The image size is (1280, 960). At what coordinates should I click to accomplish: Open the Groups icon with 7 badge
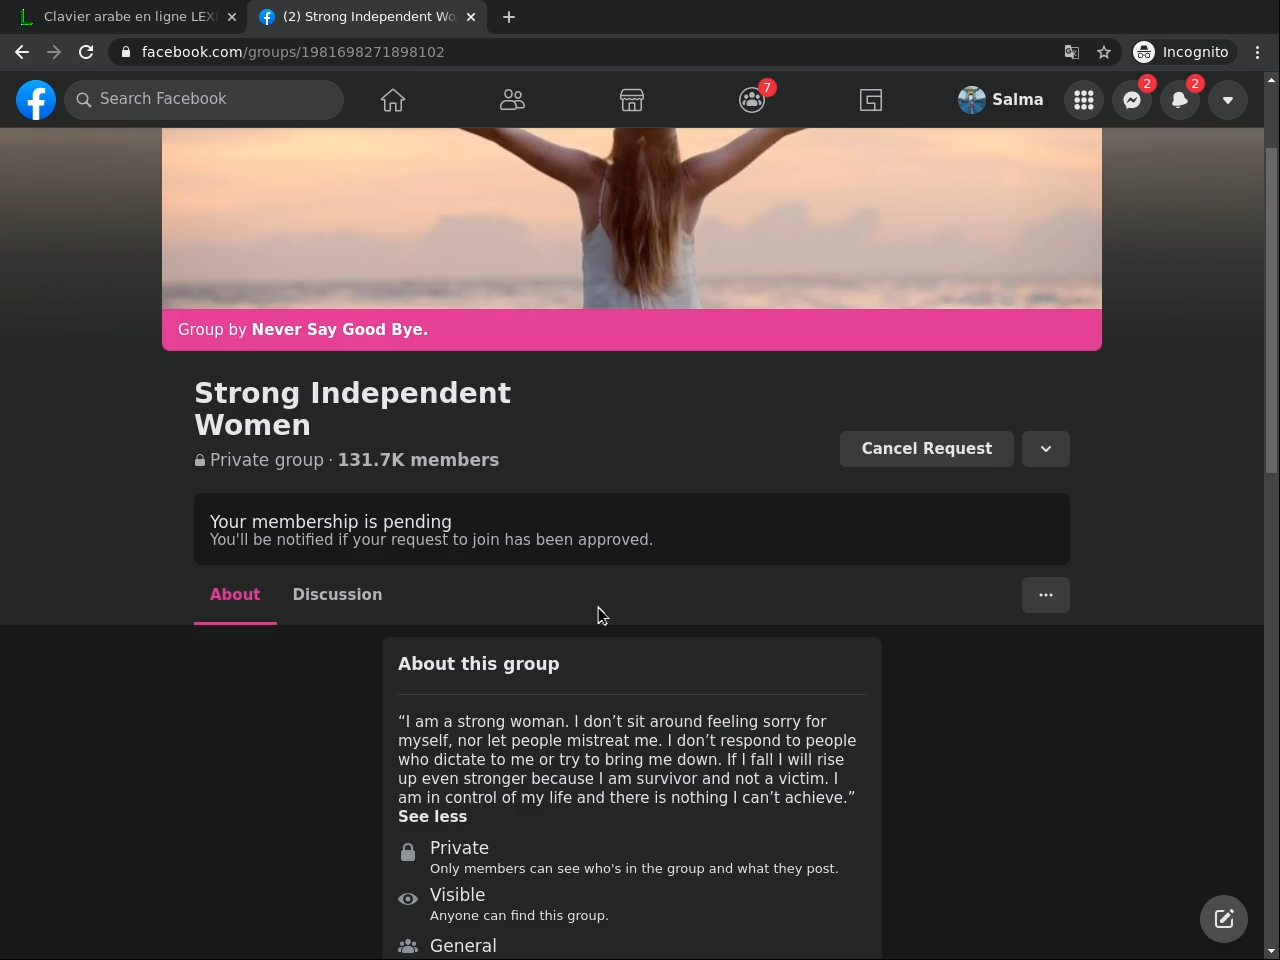[752, 100]
